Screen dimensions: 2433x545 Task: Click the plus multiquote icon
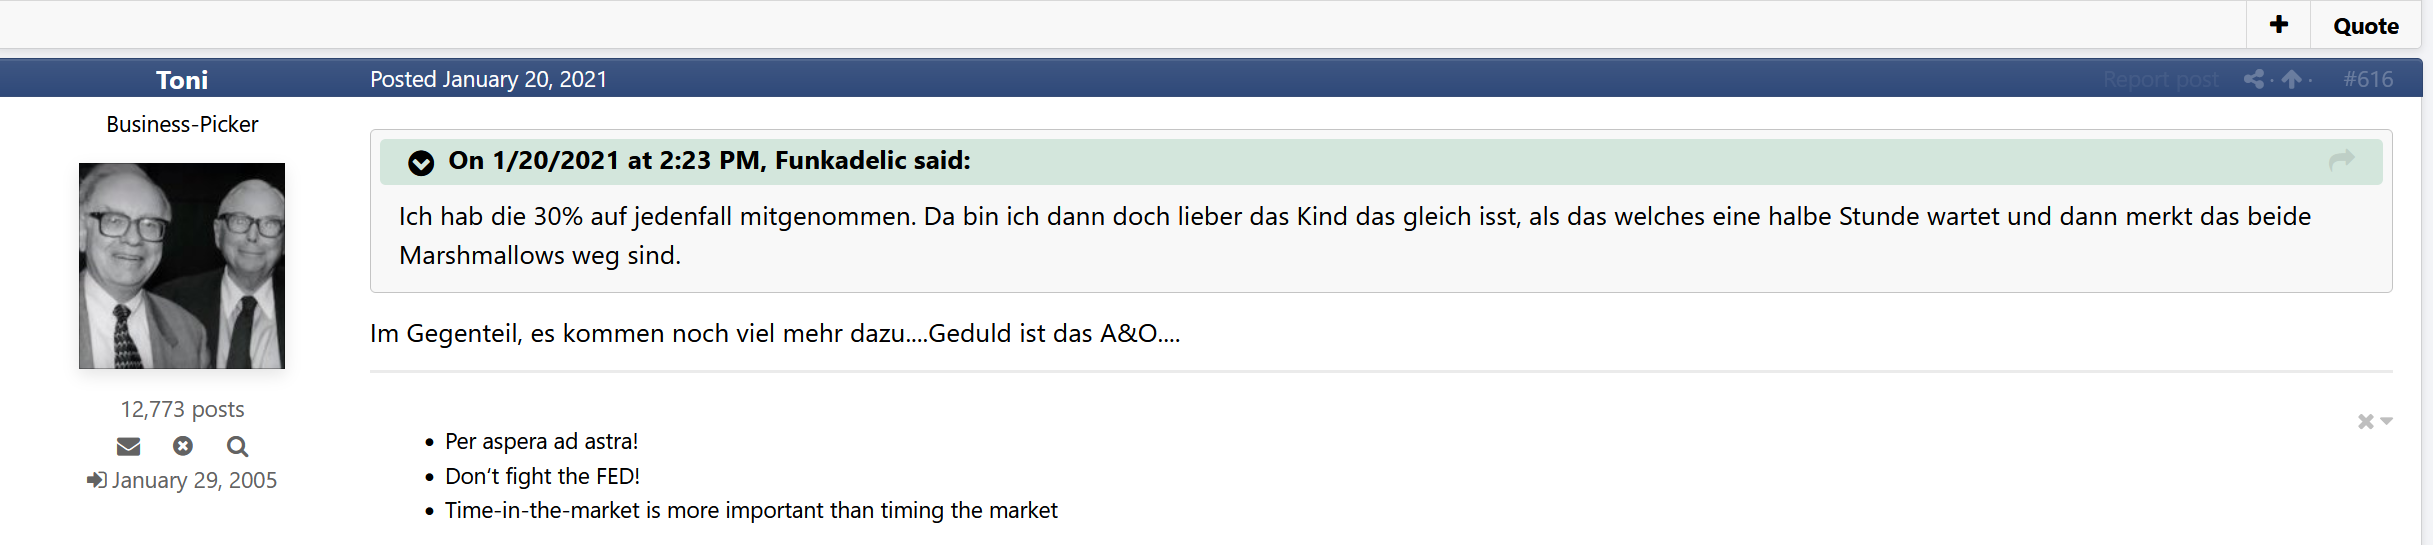(2278, 25)
